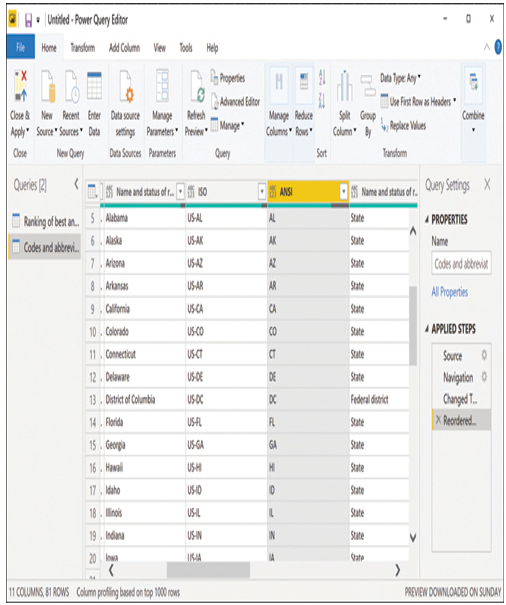
Task: Switch to the Add Column tab
Action: (x=124, y=48)
